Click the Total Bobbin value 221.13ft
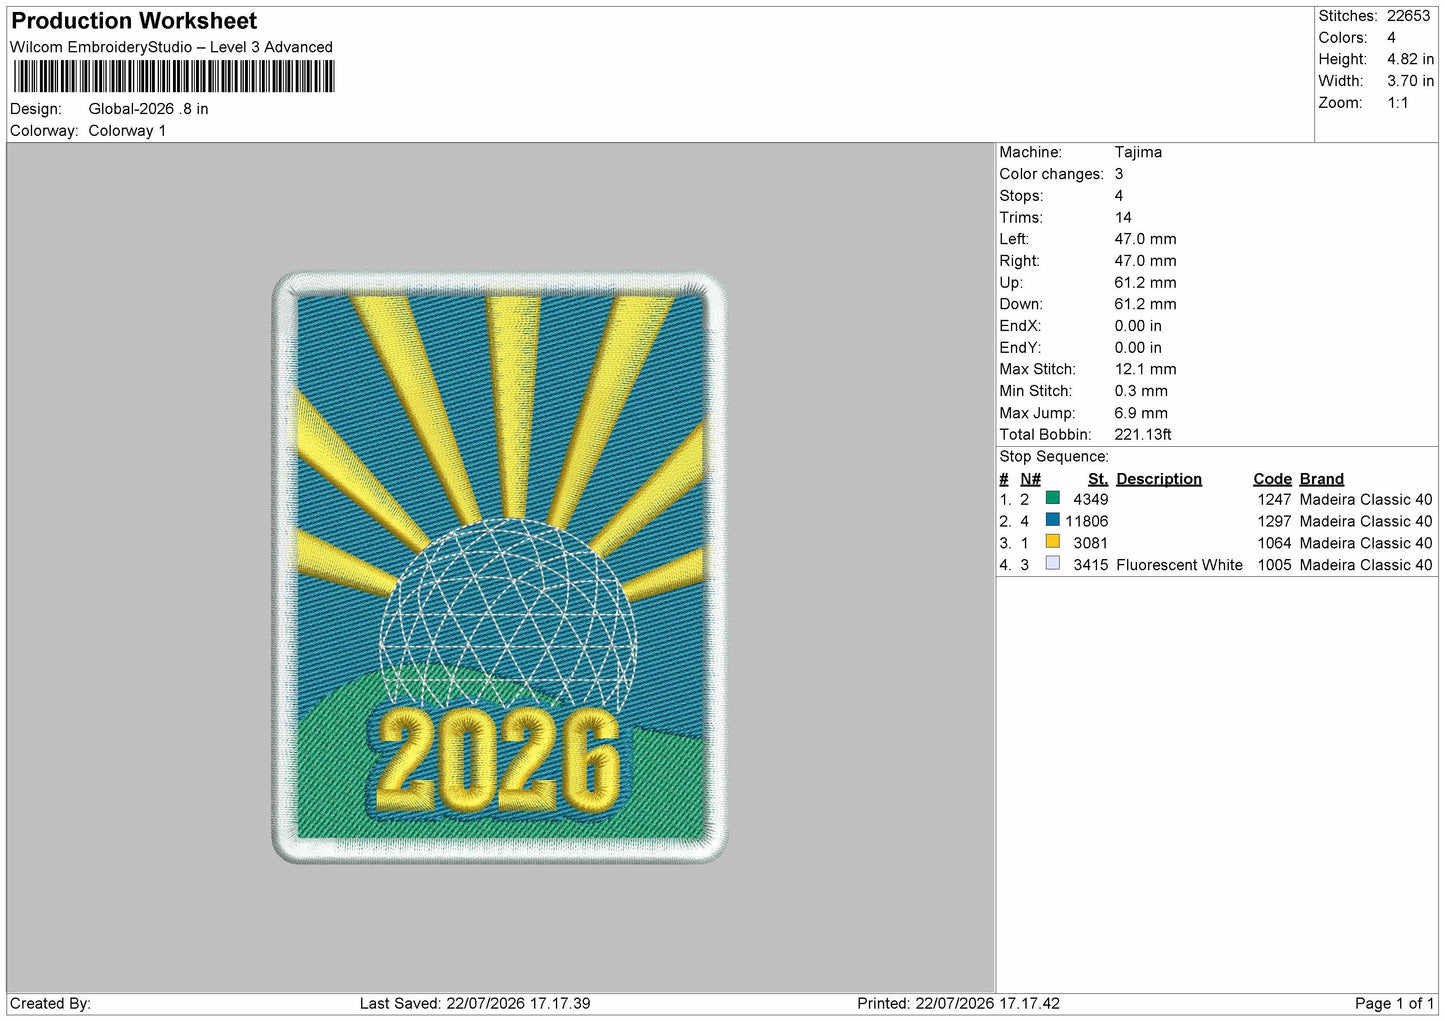The image size is (1445, 1021). 1143,435
